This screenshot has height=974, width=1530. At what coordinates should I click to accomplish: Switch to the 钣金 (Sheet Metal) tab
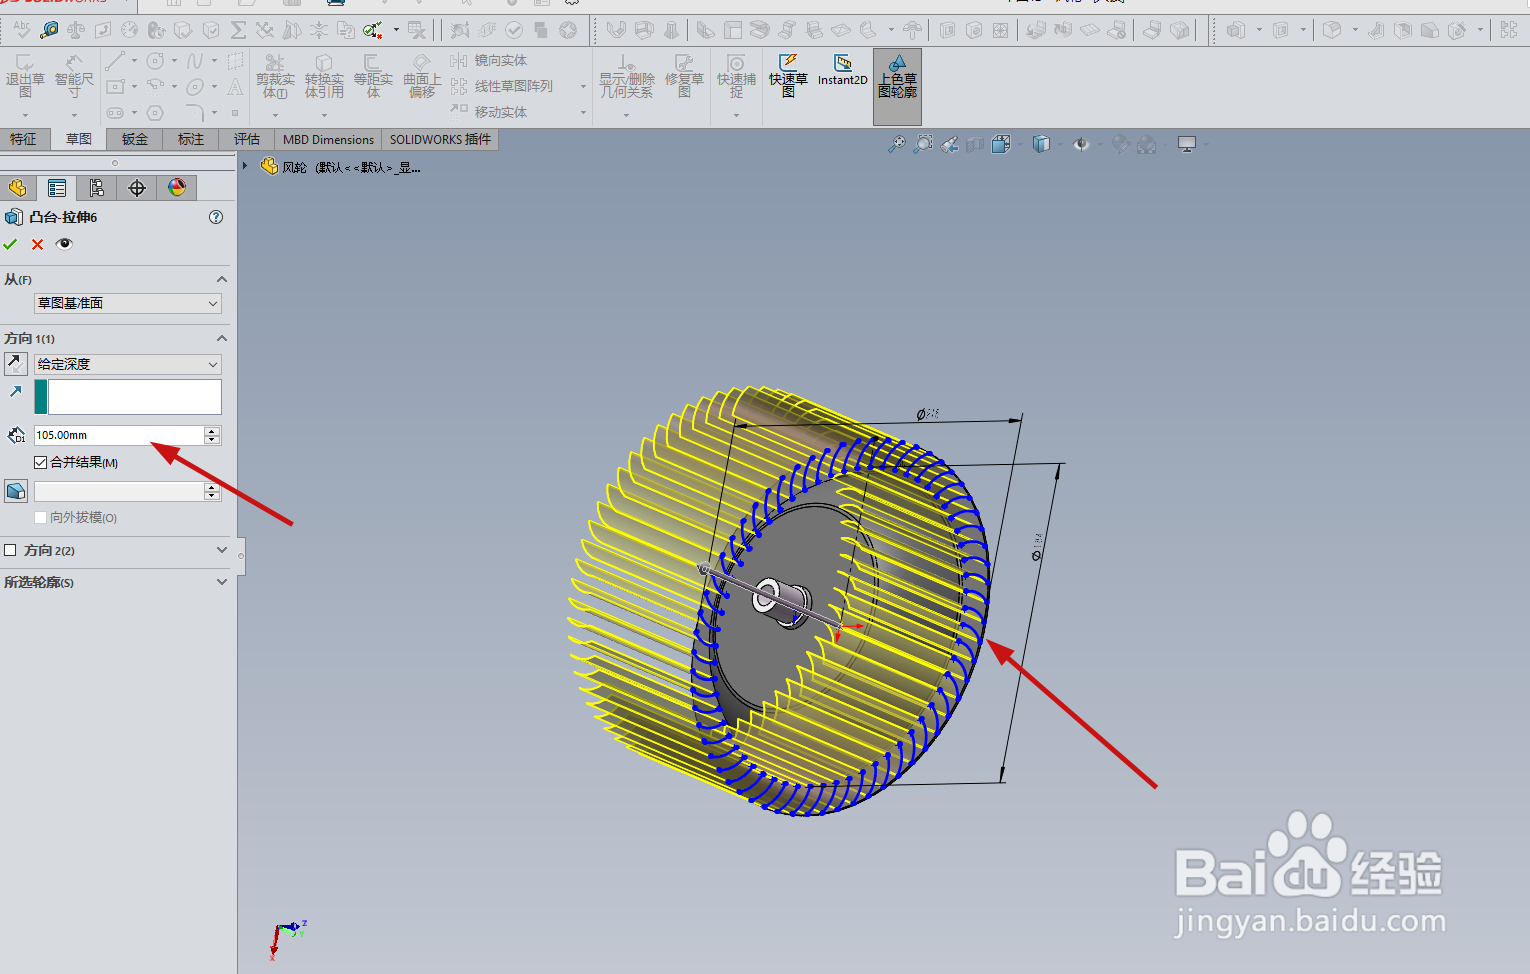pyautogui.click(x=135, y=139)
